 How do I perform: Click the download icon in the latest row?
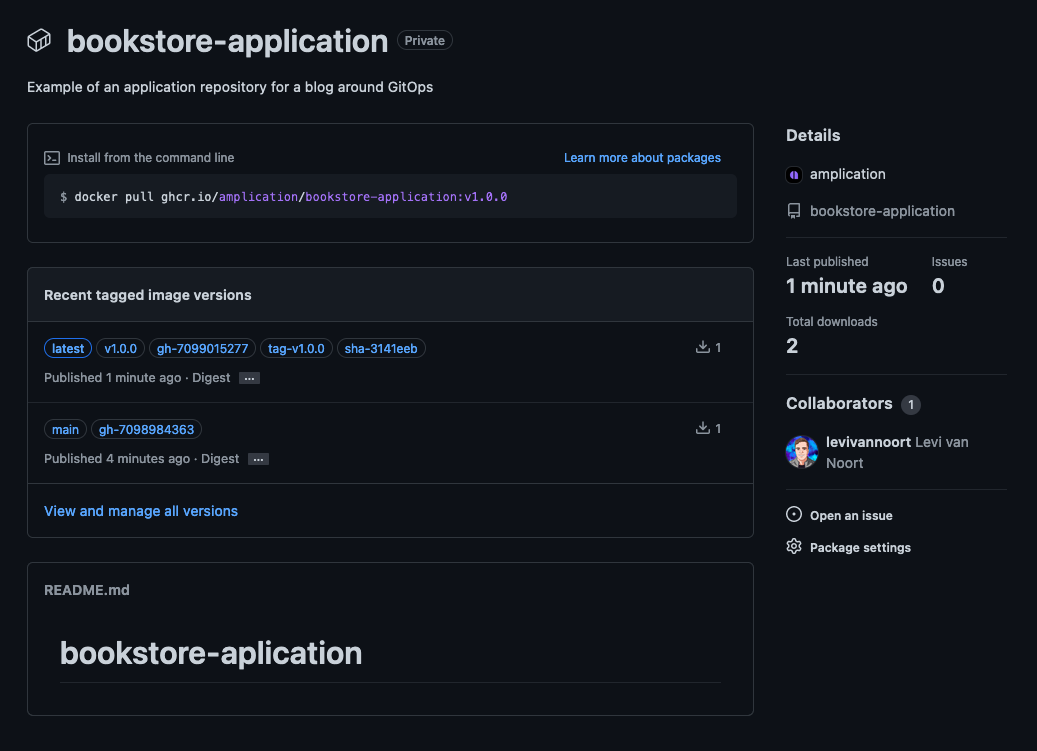[702, 347]
